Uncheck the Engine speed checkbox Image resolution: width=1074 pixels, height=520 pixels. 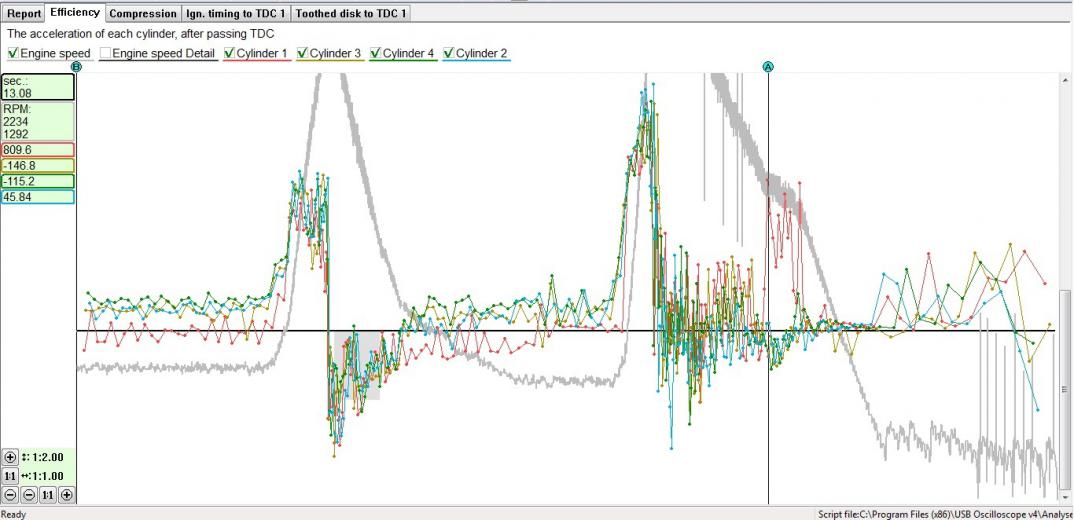[x=13, y=53]
